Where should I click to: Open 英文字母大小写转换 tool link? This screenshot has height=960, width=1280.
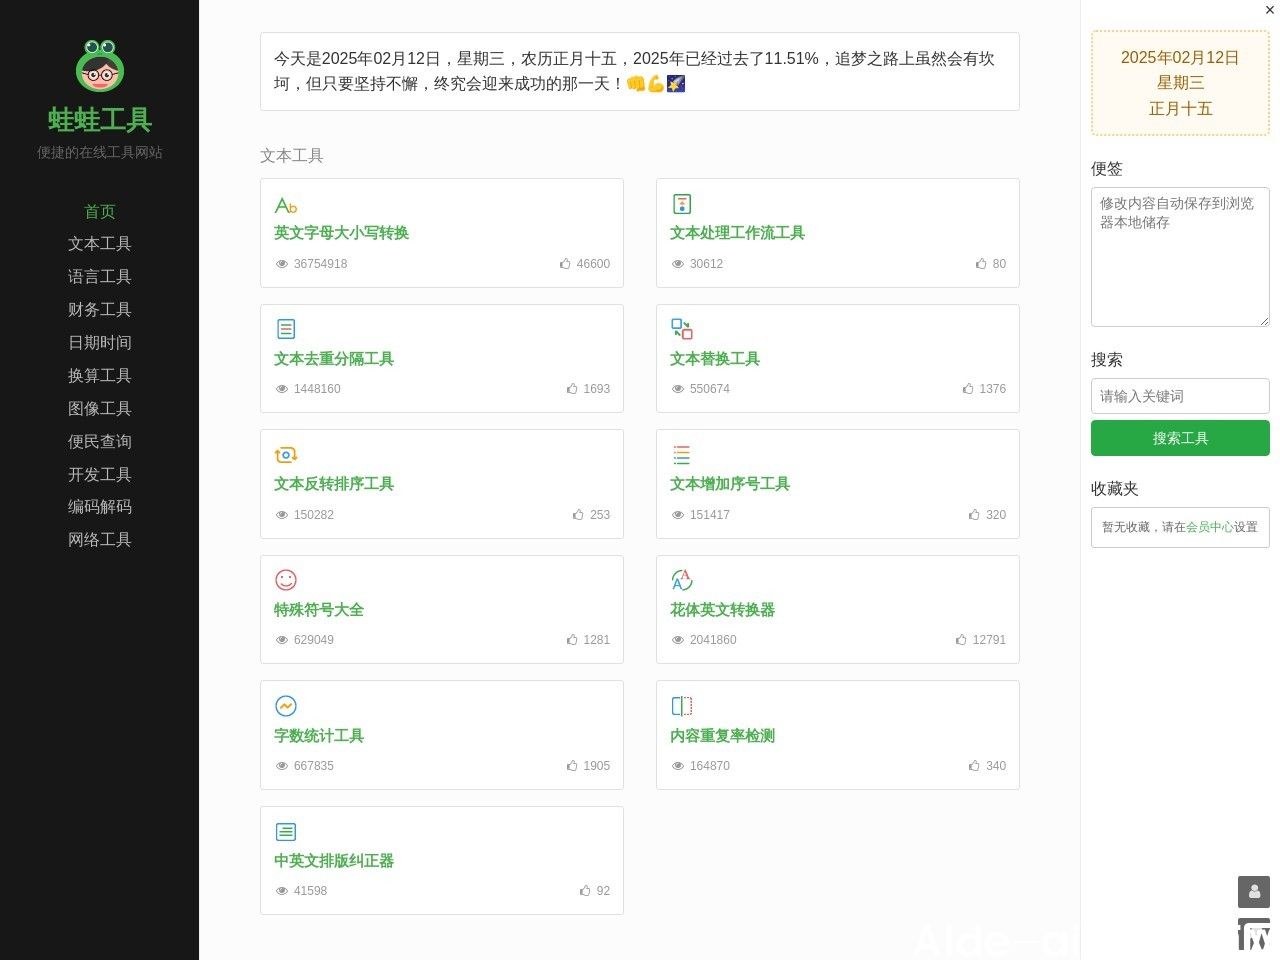click(x=341, y=233)
